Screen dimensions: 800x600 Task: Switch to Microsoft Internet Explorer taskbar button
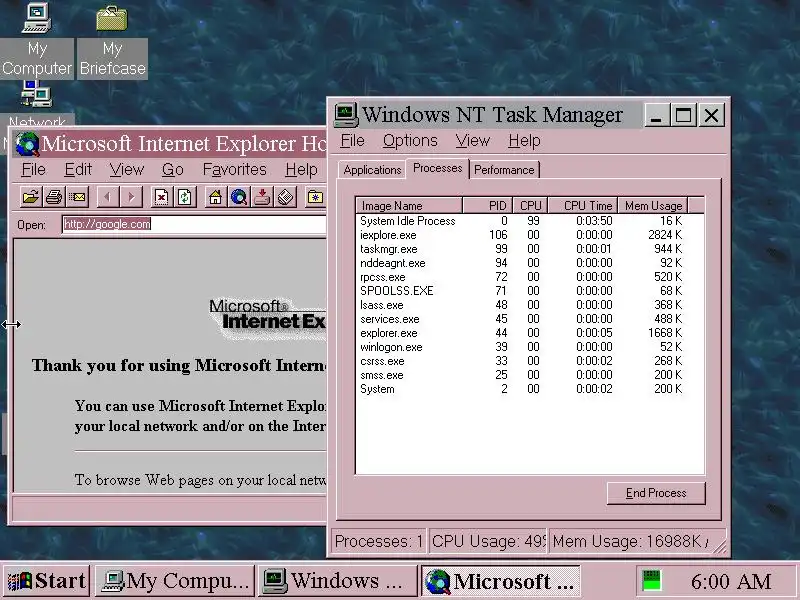pos(501,581)
